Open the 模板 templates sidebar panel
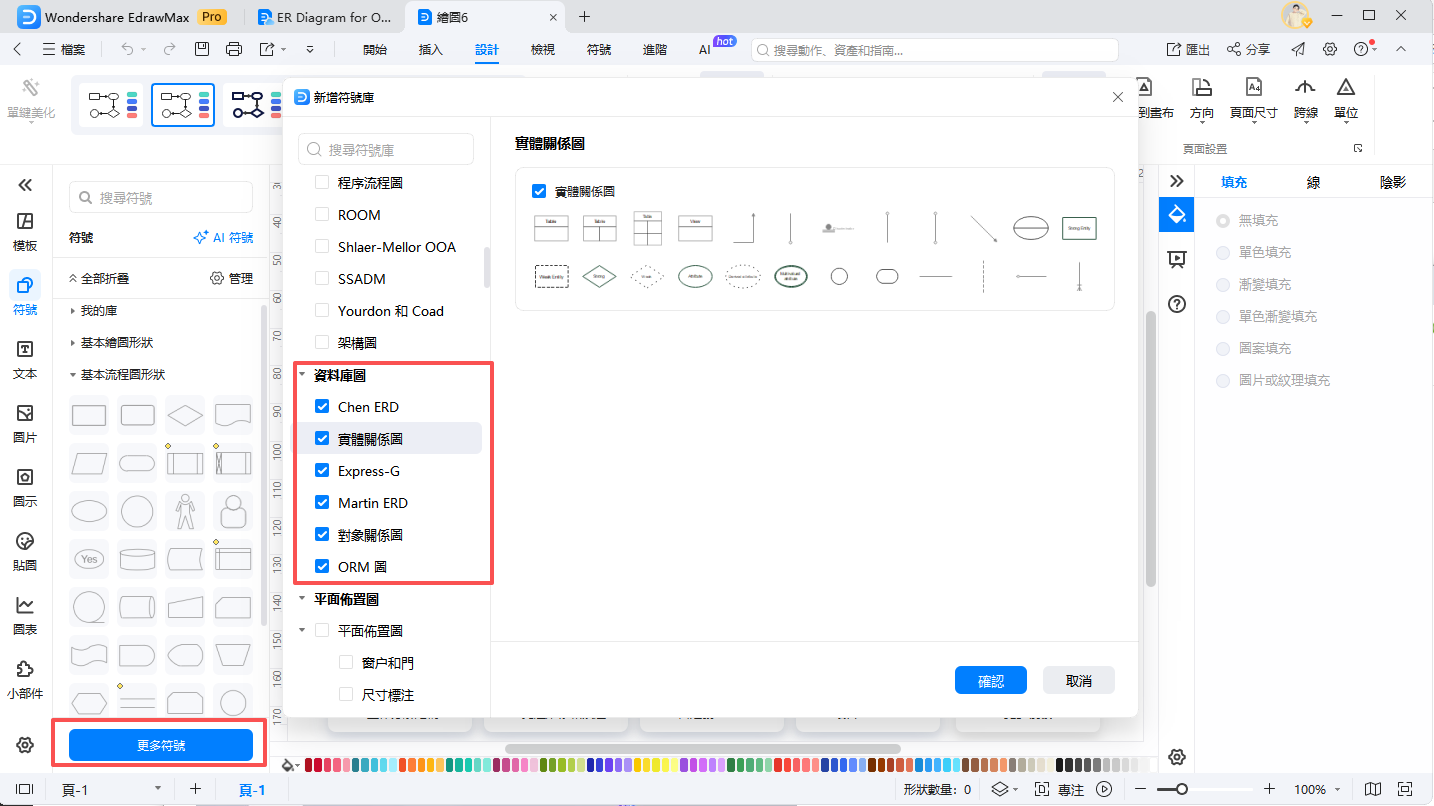This screenshot has height=806, width=1434. tap(25, 231)
